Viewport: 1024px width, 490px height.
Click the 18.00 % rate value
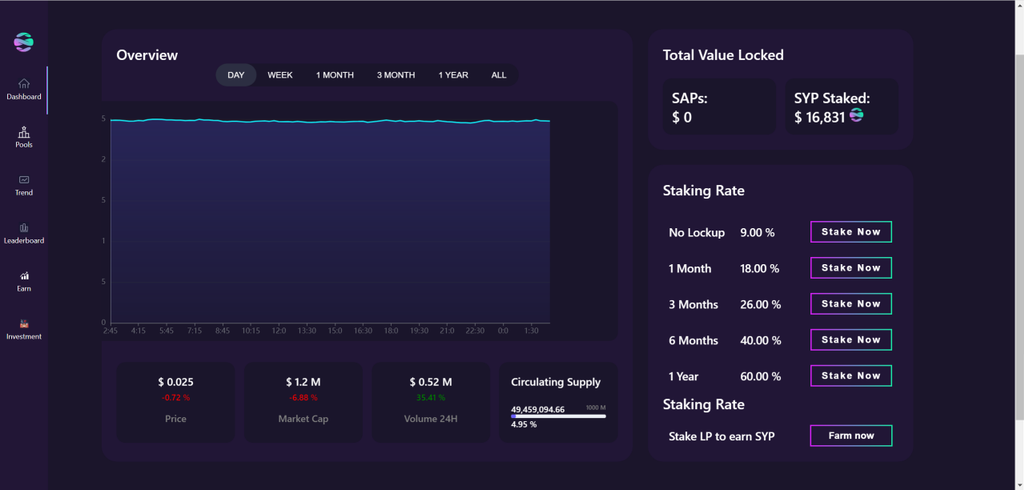(760, 269)
